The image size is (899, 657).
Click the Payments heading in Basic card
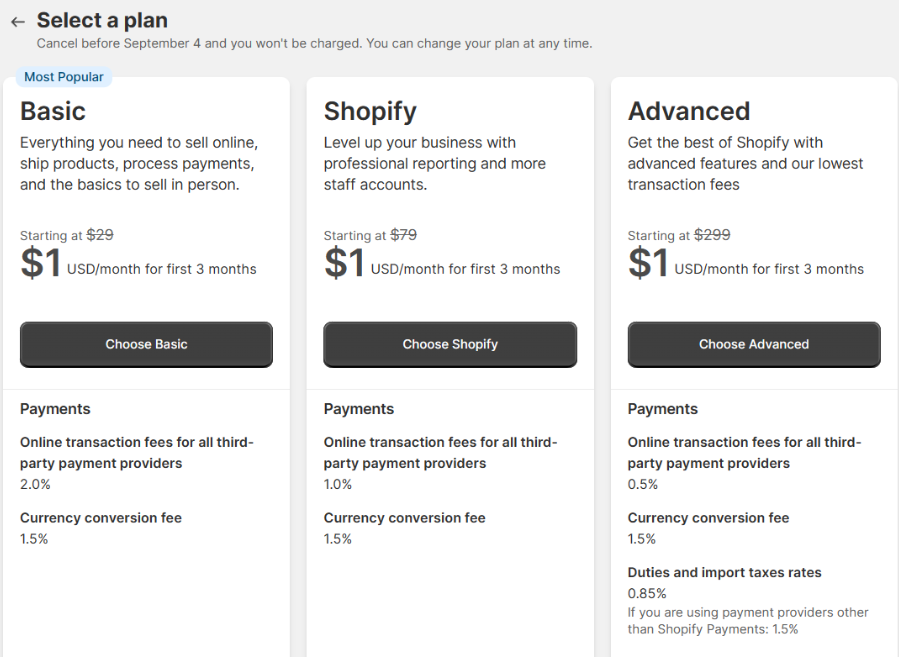[x=55, y=409]
